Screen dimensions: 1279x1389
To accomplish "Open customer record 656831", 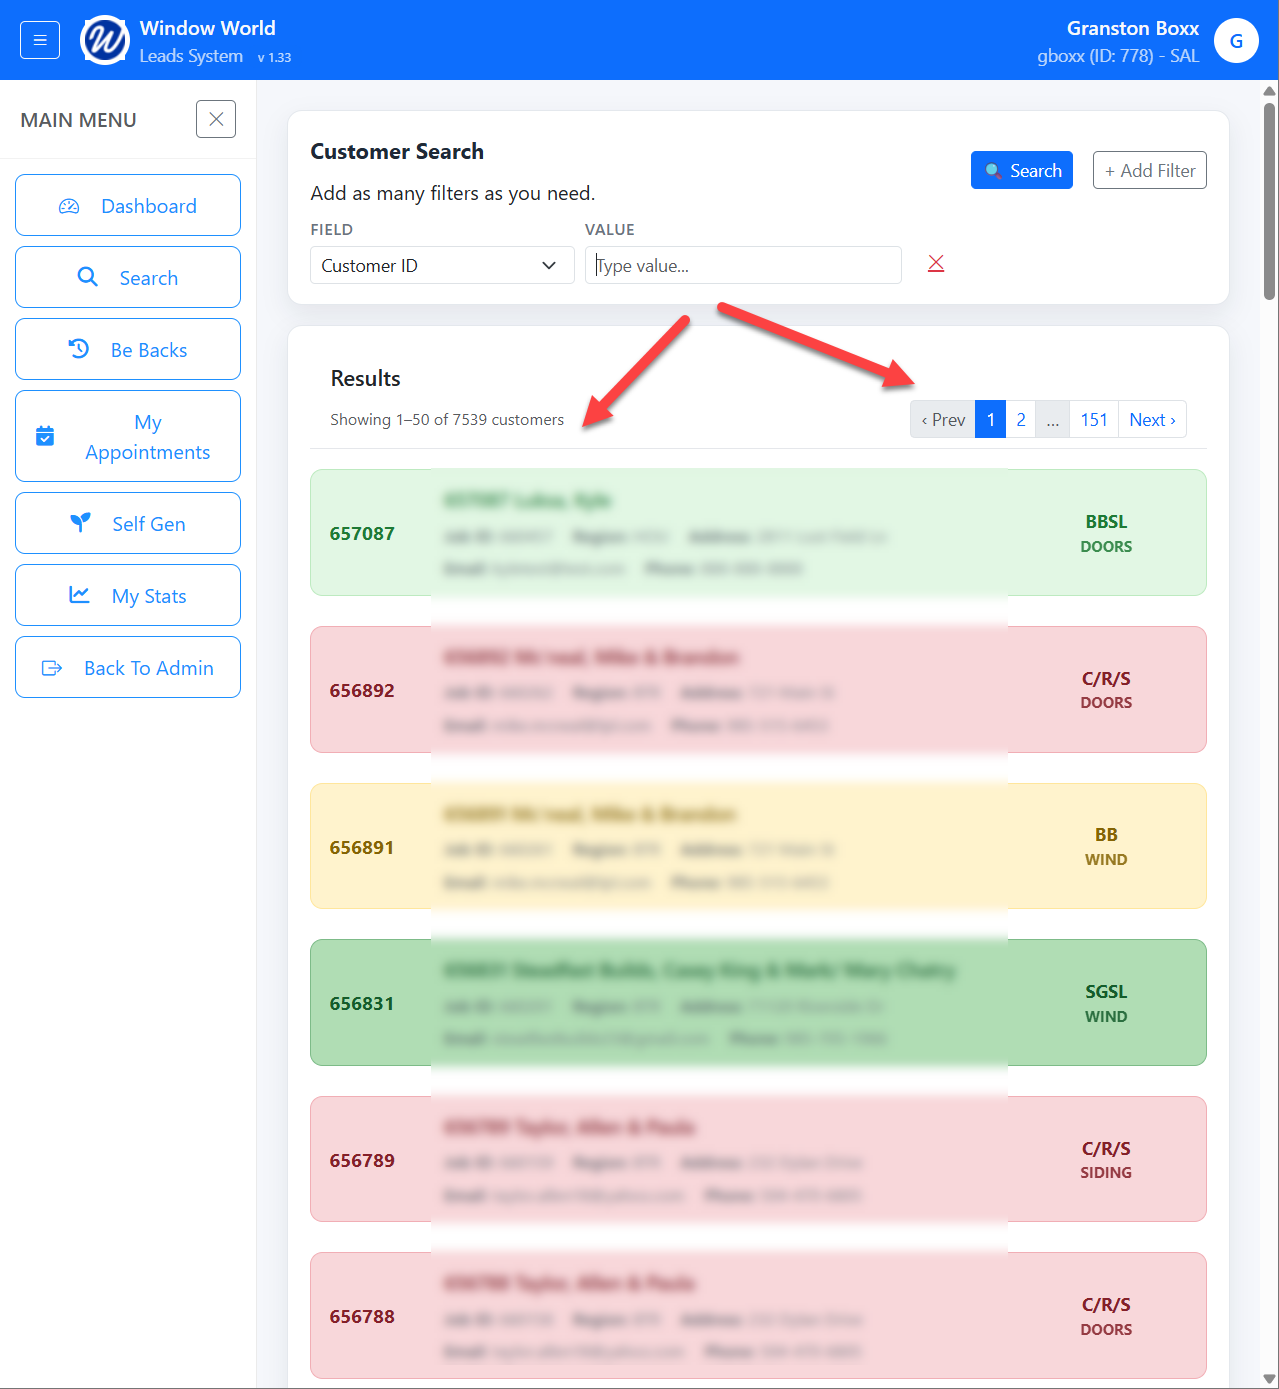I will coord(758,1003).
